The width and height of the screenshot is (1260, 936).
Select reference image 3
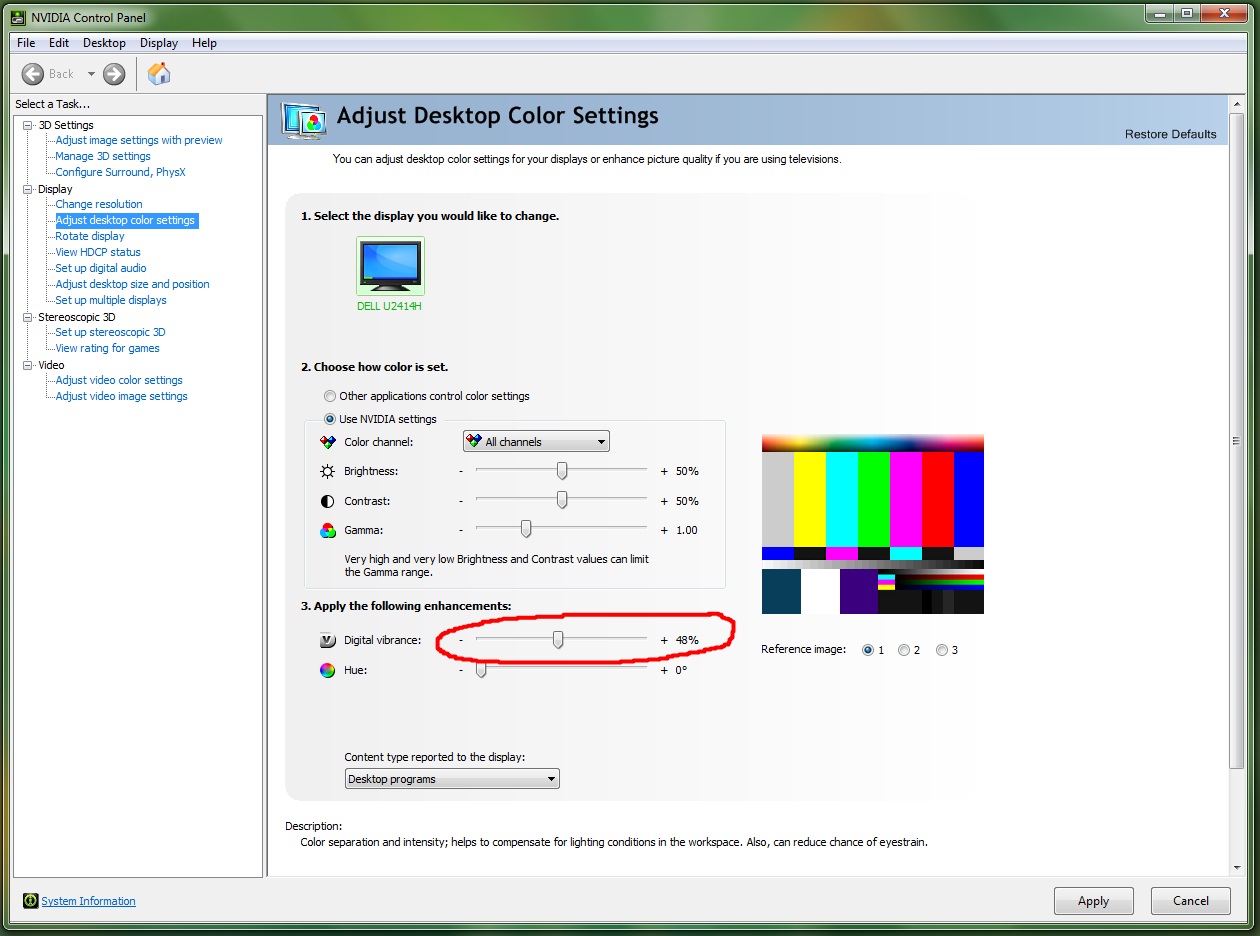pos(942,650)
